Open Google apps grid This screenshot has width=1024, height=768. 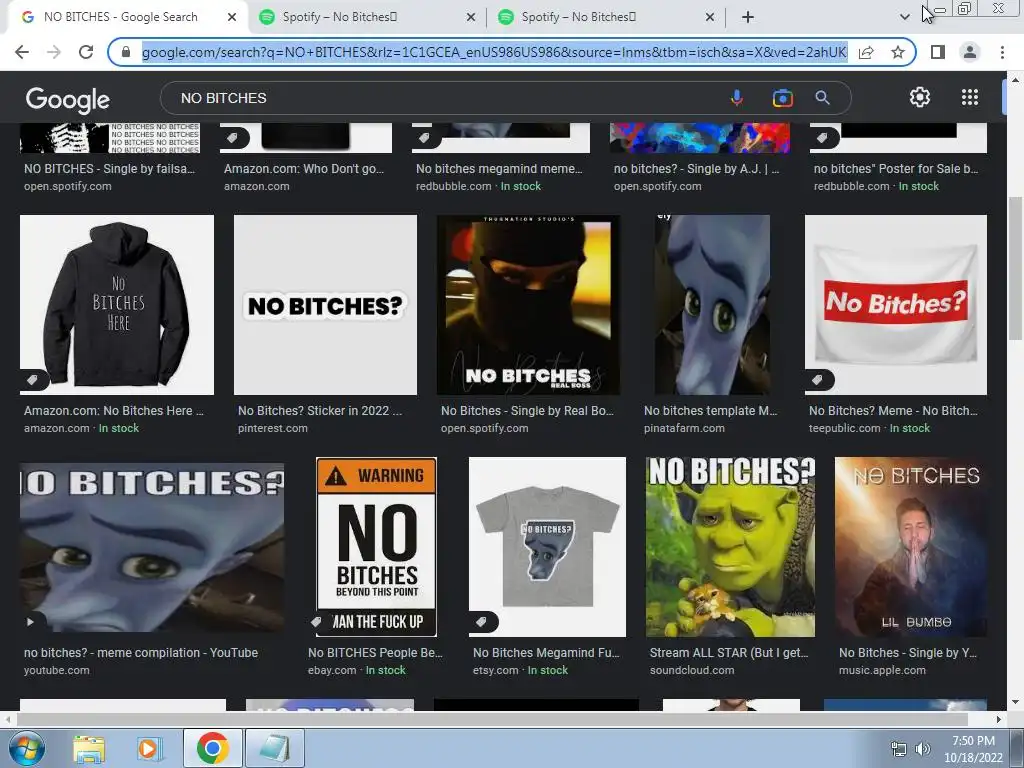(970, 97)
